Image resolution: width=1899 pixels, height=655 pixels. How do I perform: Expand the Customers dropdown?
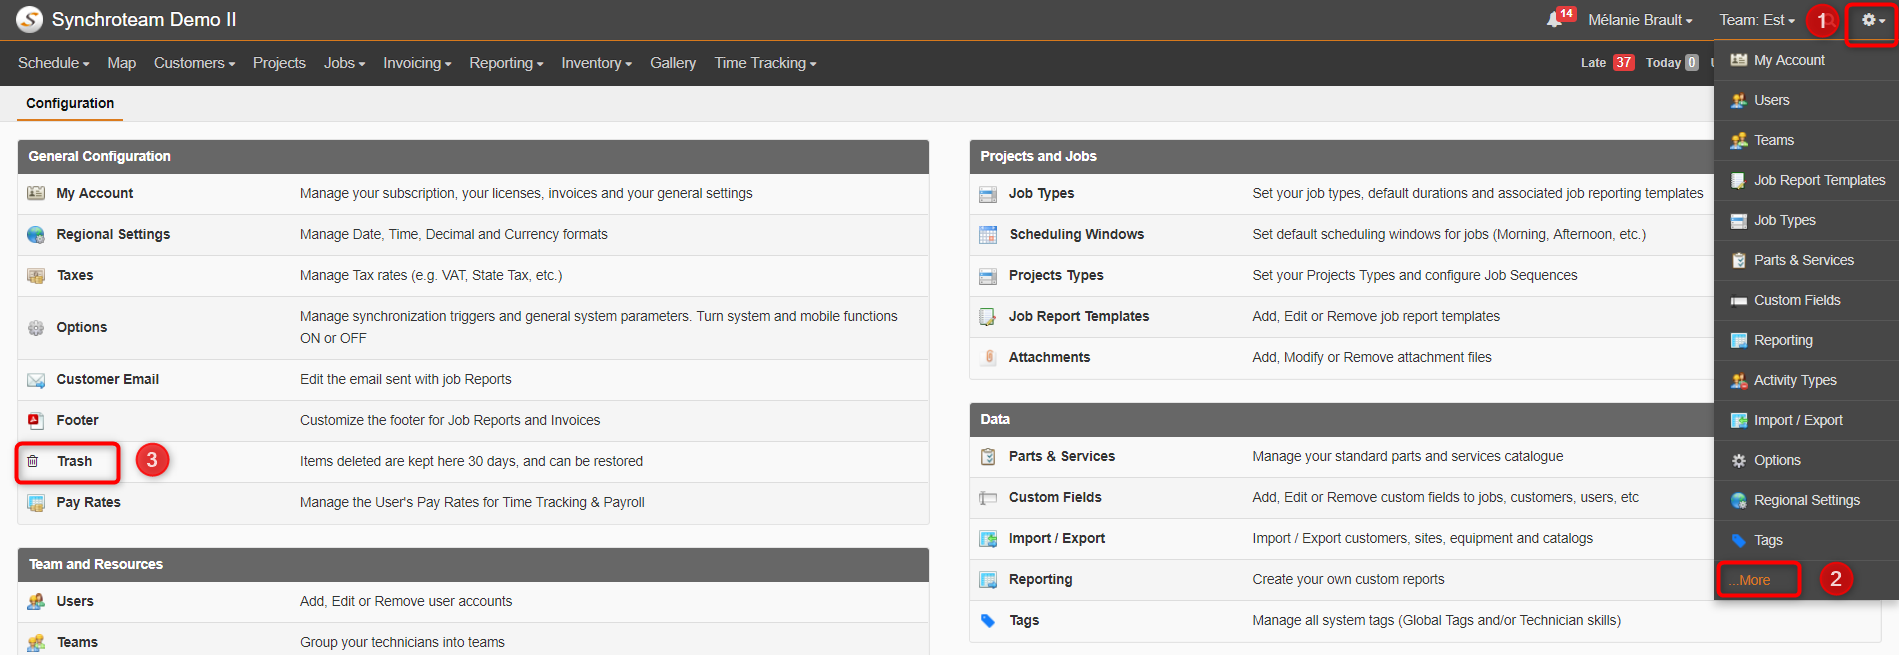tap(195, 63)
